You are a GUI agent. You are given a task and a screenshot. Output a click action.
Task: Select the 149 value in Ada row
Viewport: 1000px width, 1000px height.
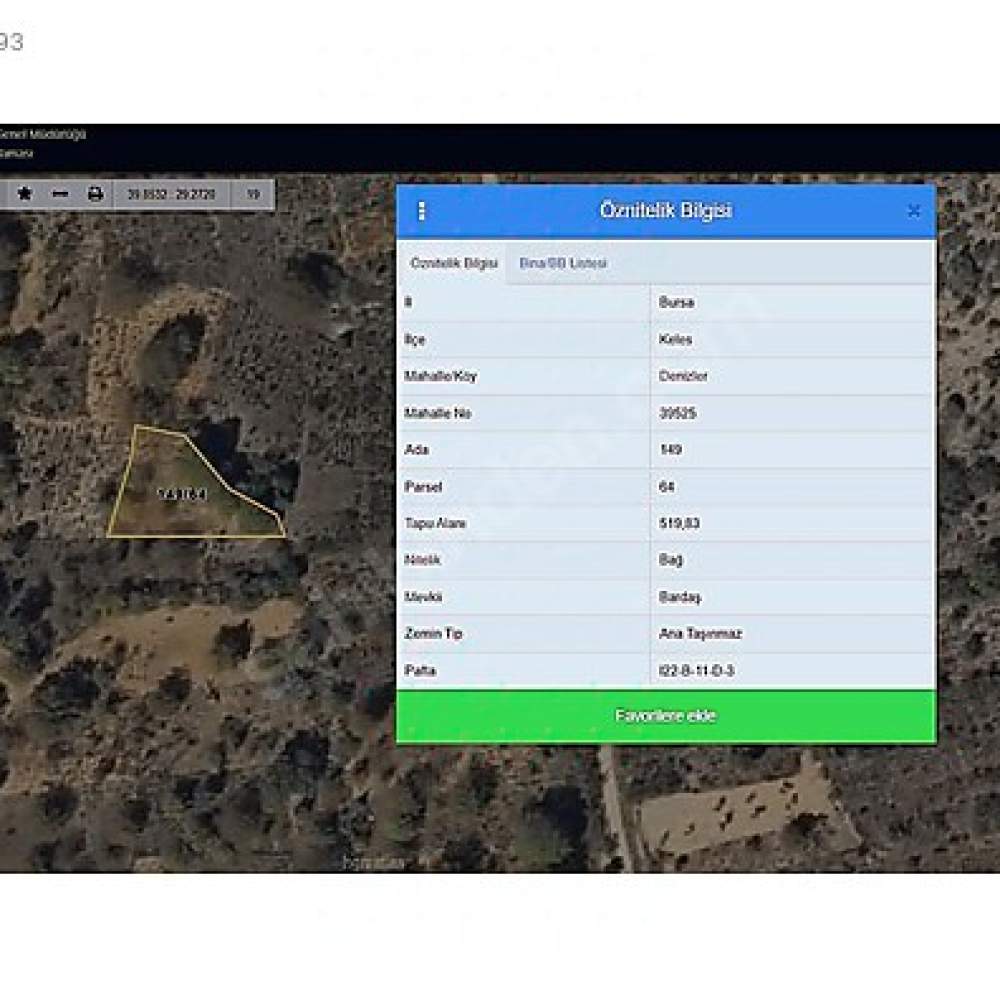click(x=670, y=450)
